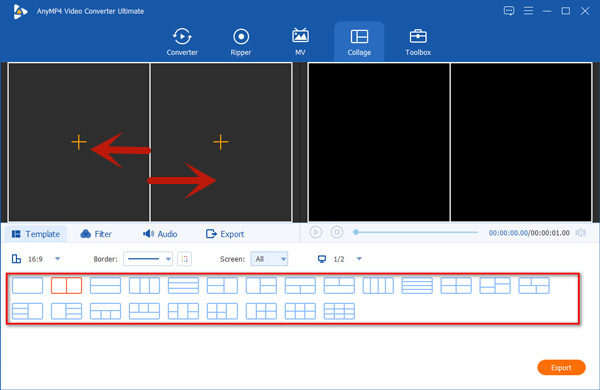Click the left black preview pane
This screenshot has height=390, width=600.
click(379, 142)
